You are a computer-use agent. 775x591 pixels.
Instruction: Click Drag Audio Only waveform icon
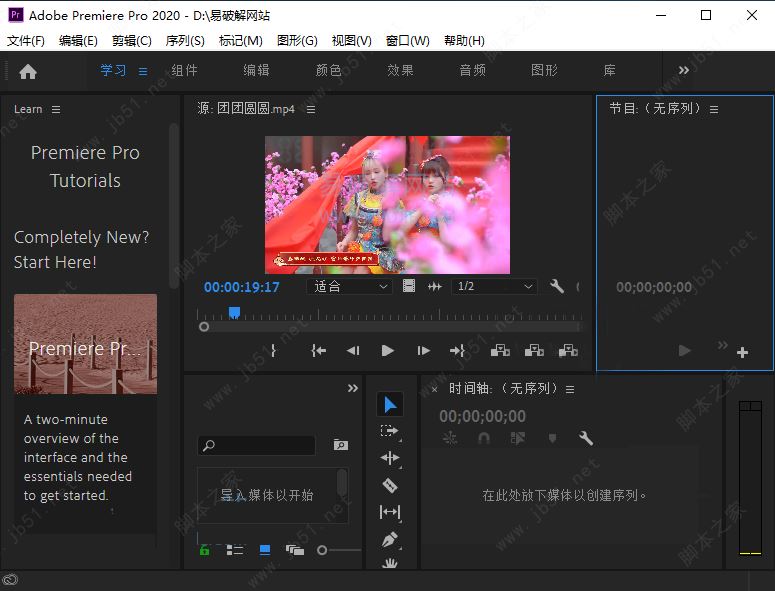click(x=434, y=286)
